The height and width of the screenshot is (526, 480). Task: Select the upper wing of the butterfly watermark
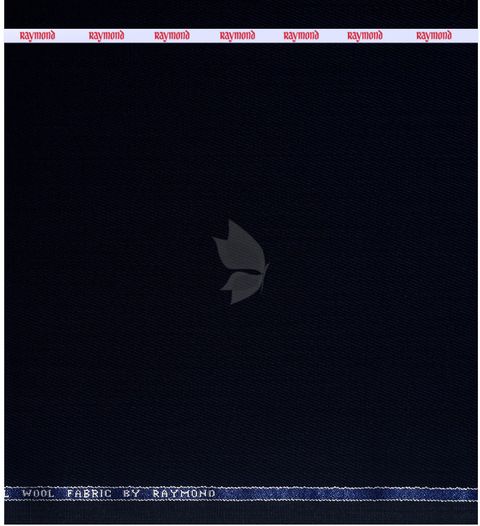coord(240,247)
